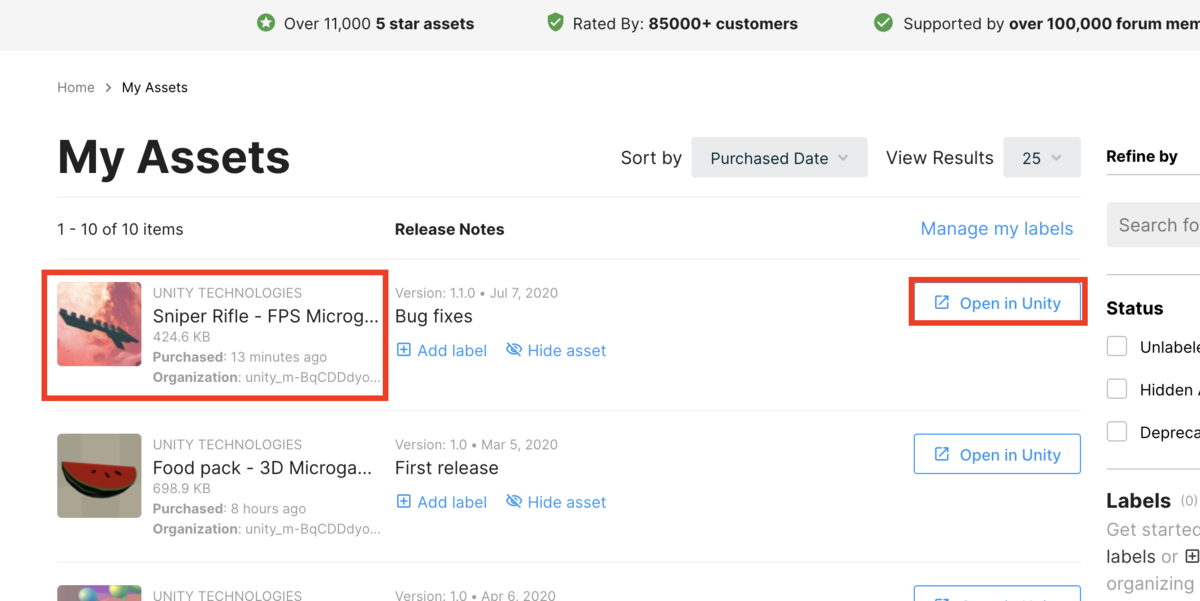Click the 1 - 10 of 10 items count

point(120,229)
